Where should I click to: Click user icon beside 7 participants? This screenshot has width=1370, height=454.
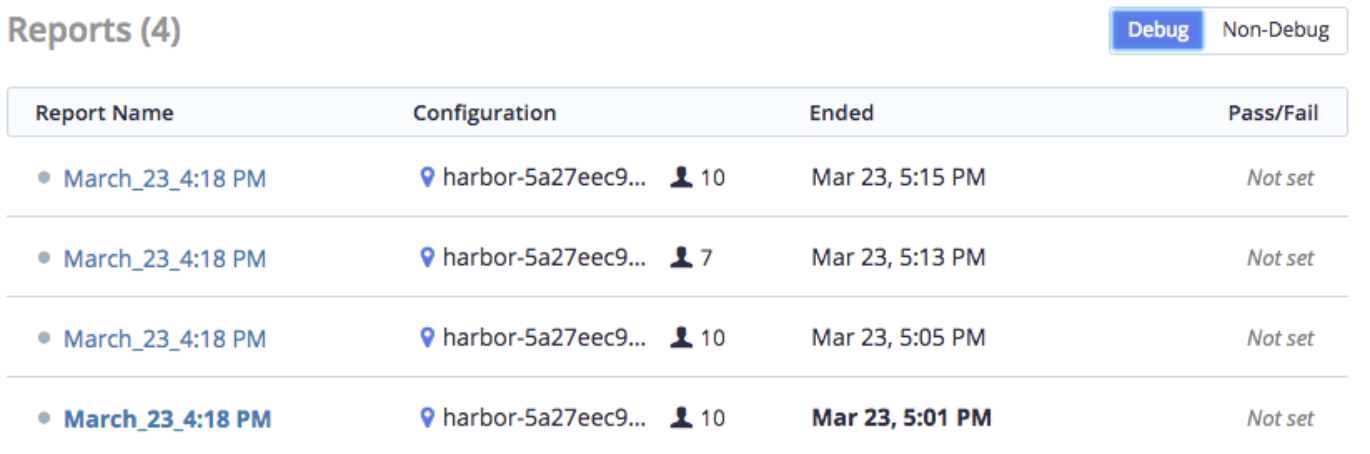[682, 258]
